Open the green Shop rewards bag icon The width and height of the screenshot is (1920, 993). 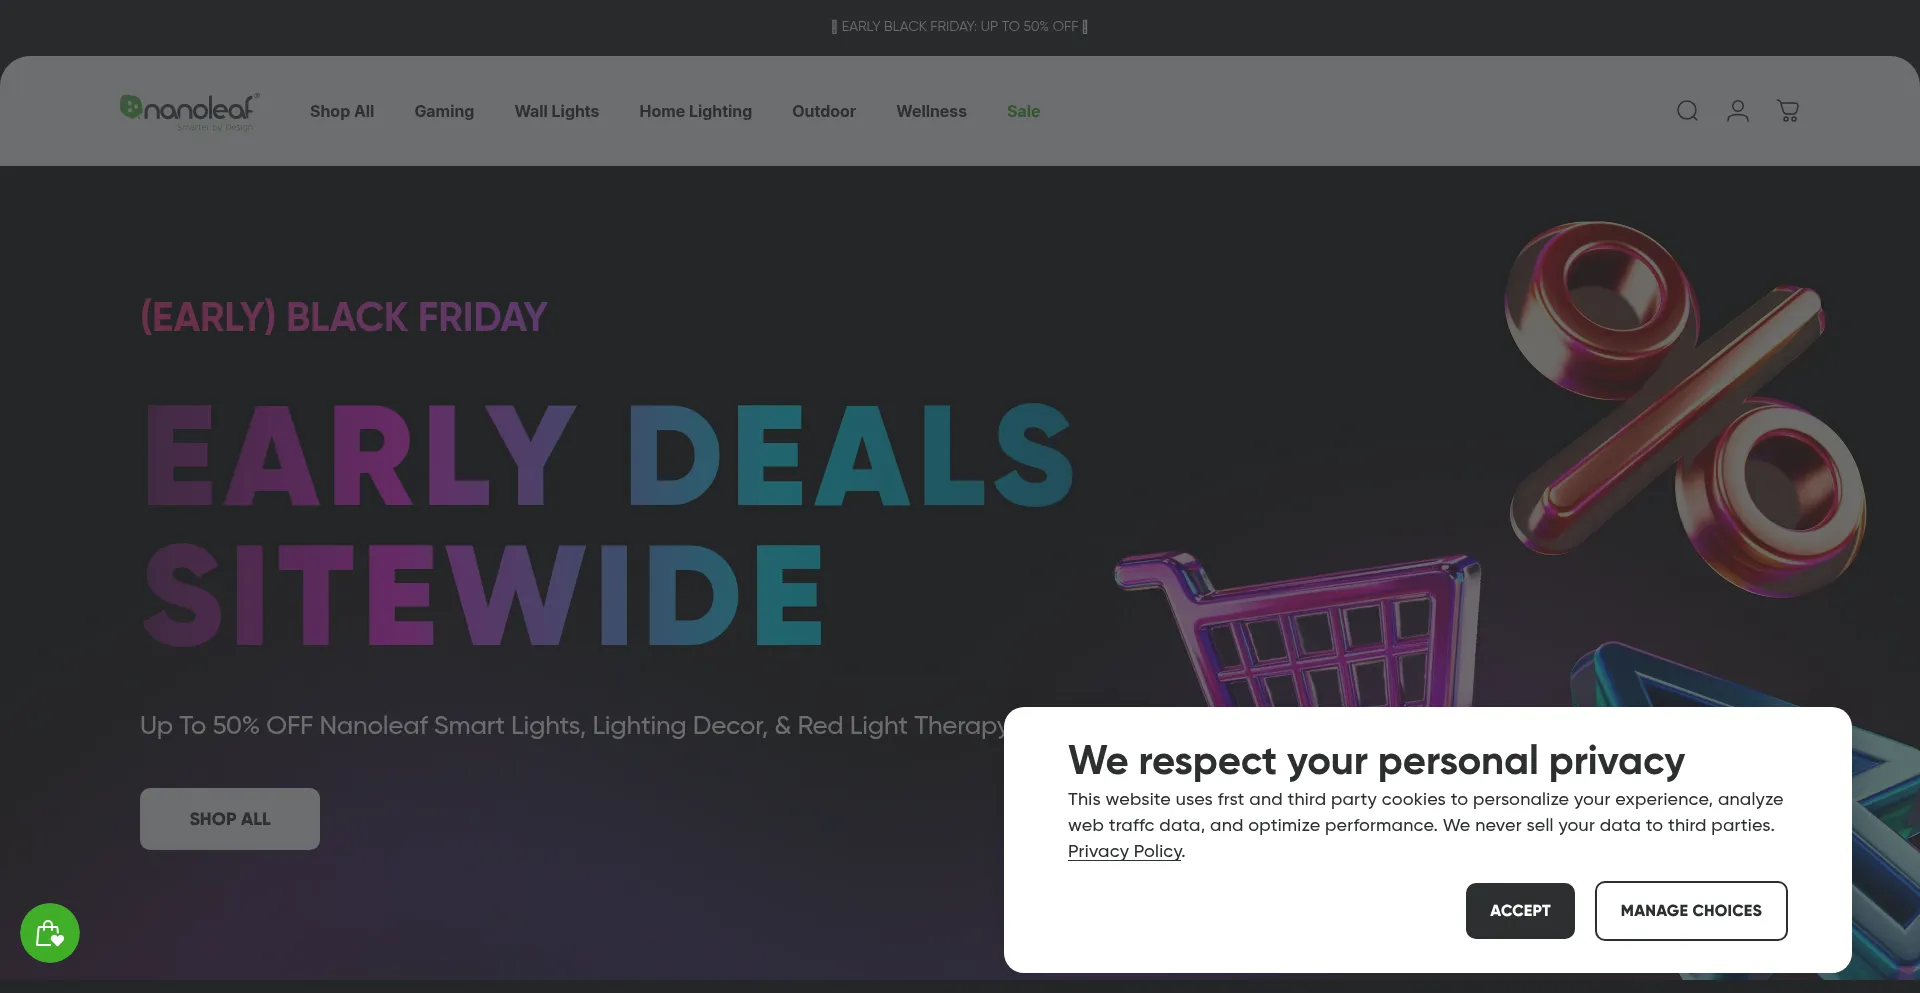click(x=50, y=933)
